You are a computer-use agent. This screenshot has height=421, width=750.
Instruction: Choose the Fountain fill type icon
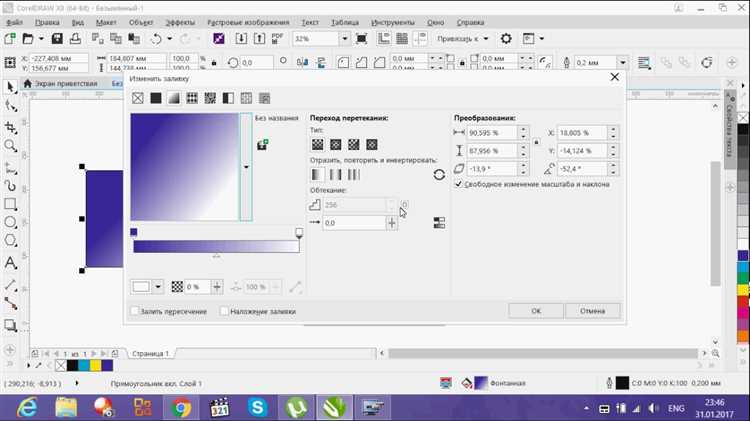point(174,98)
